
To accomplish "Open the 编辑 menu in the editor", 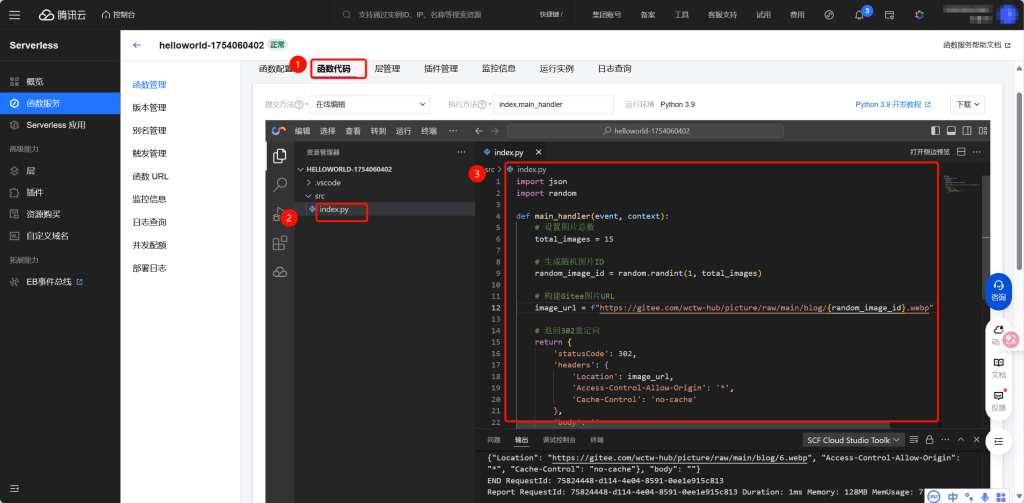I will tap(302, 131).
